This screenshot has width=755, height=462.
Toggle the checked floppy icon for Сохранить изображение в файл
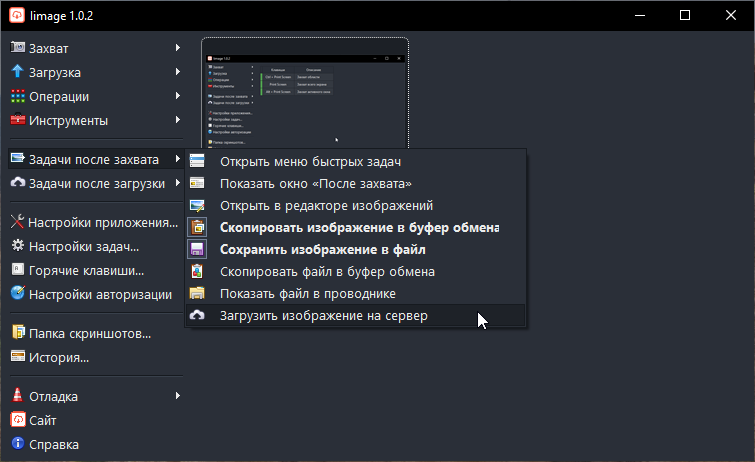point(197,249)
